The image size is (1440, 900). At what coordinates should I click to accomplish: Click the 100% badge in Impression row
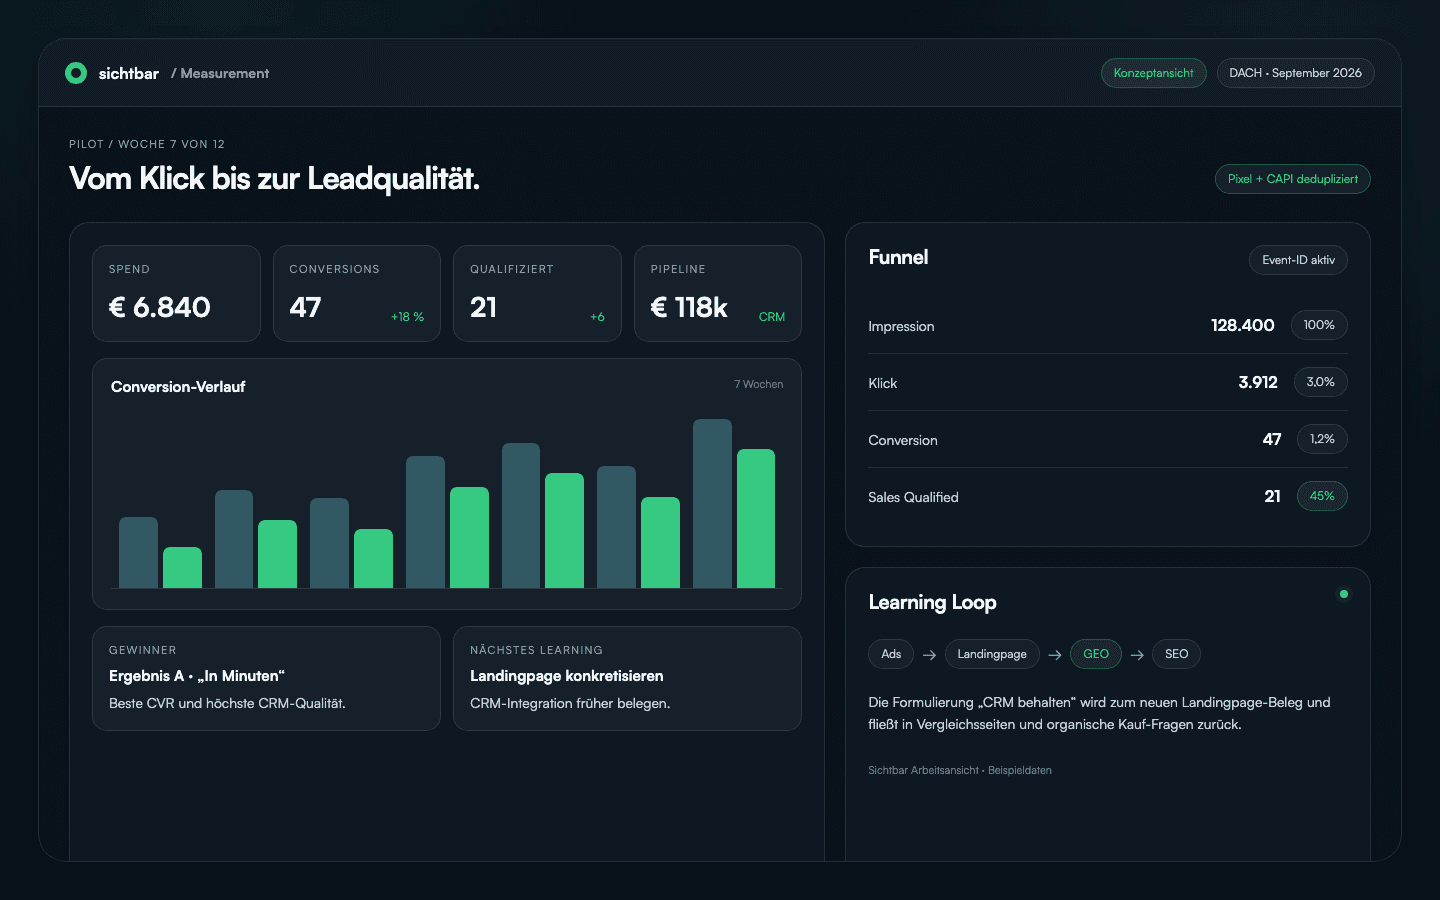tap(1319, 325)
